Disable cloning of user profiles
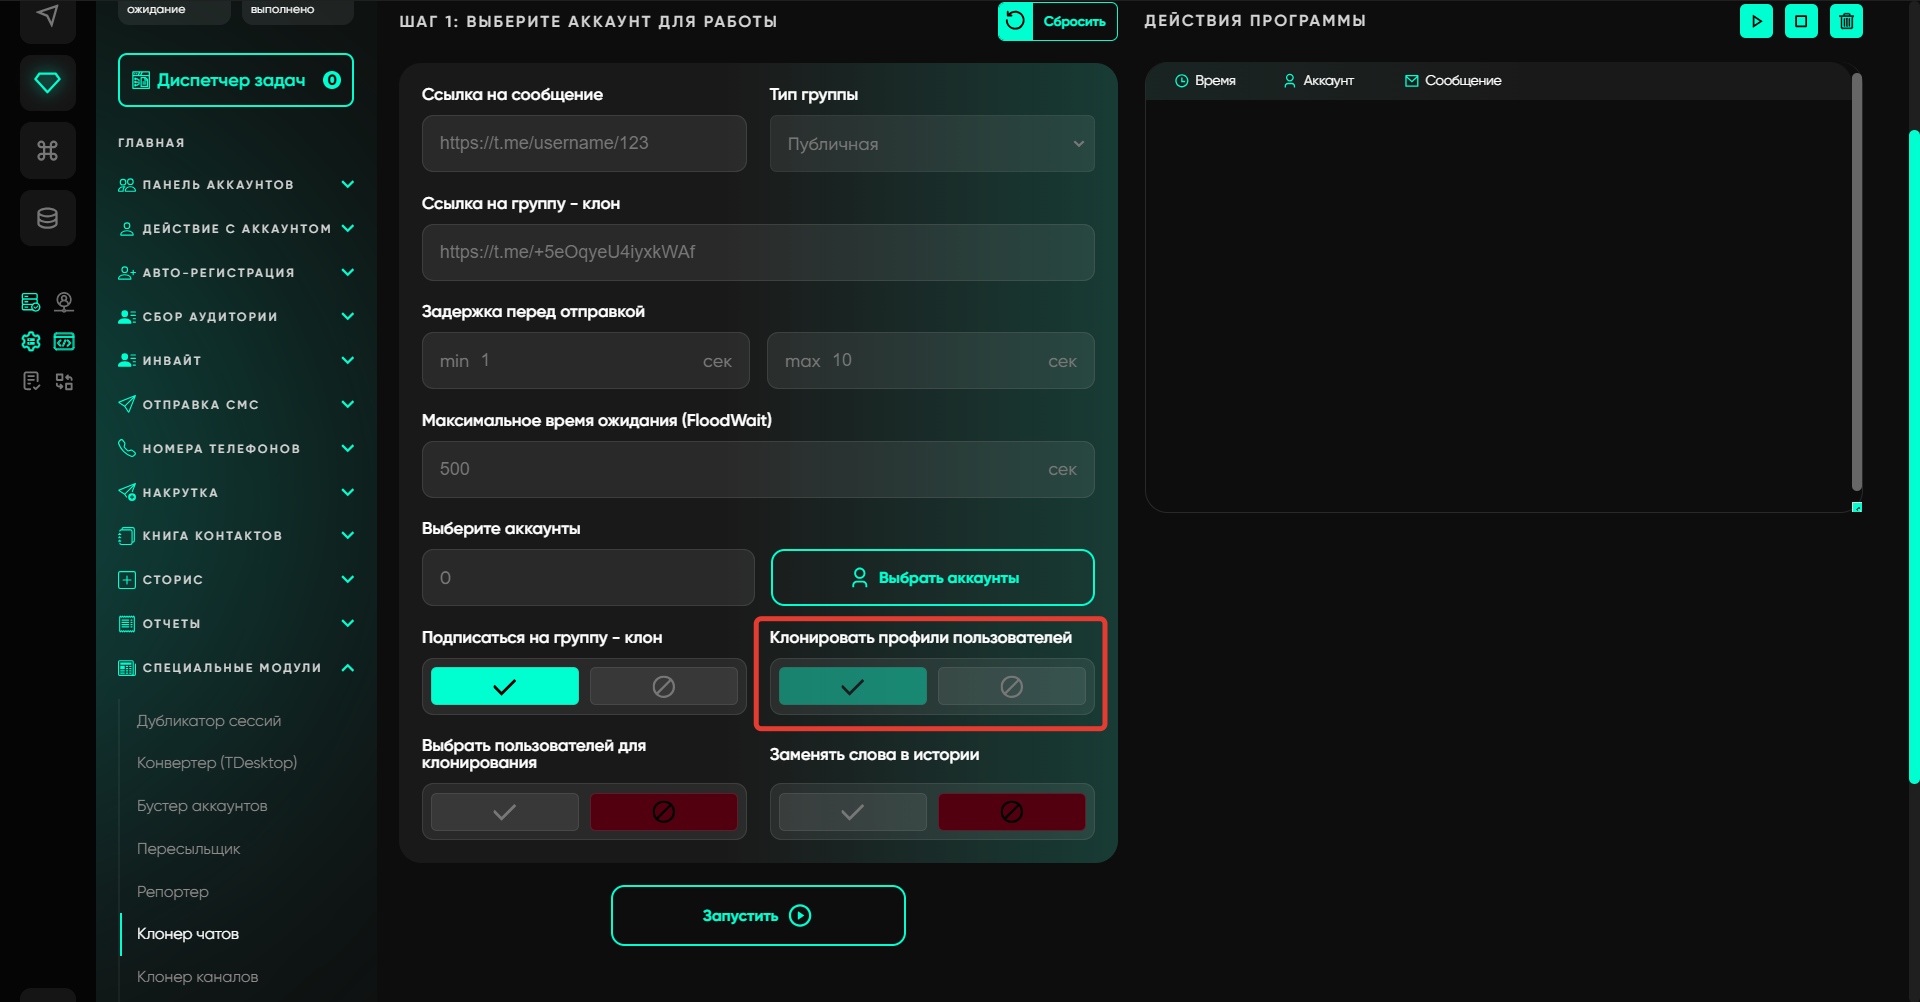Screen dimensions: 1920x1002 [1011, 687]
